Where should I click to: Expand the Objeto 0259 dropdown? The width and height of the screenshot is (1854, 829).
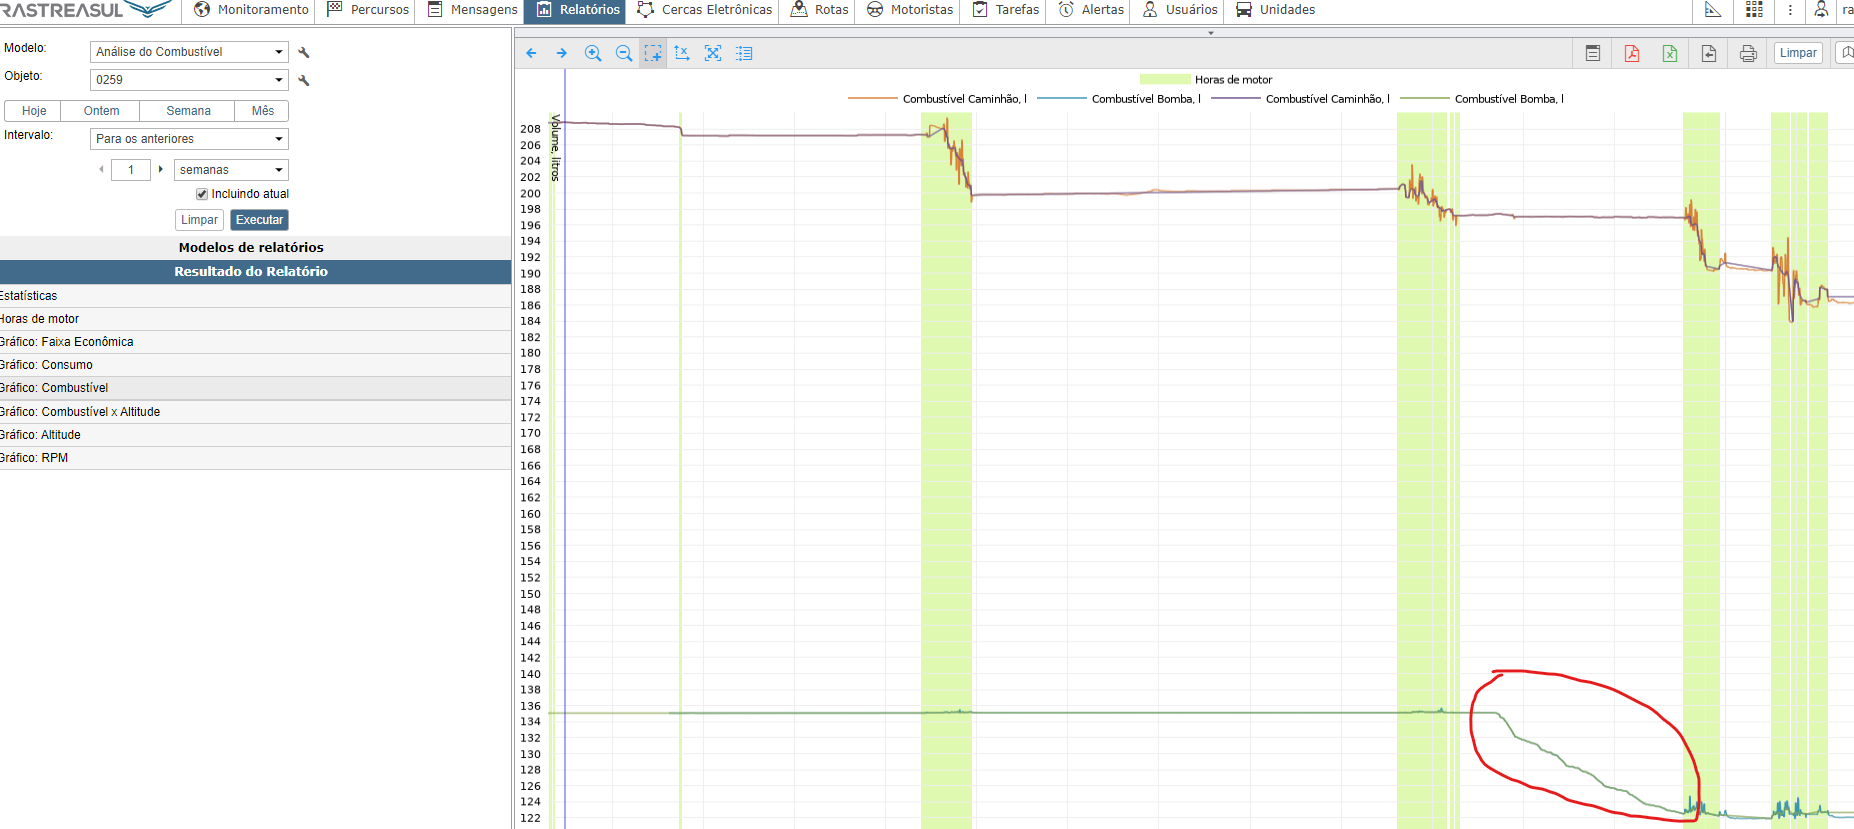[x=189, y=80]
